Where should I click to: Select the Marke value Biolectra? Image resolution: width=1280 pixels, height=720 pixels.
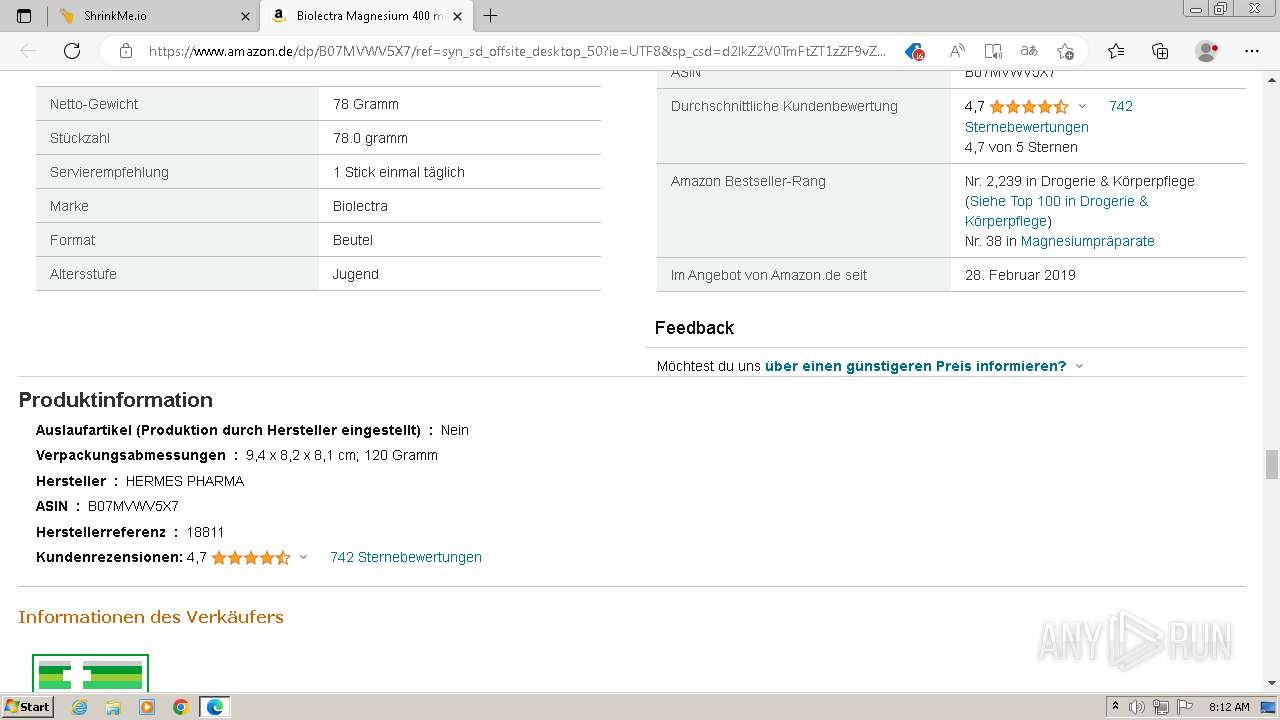pyautogui.click(x=360, y=206)
